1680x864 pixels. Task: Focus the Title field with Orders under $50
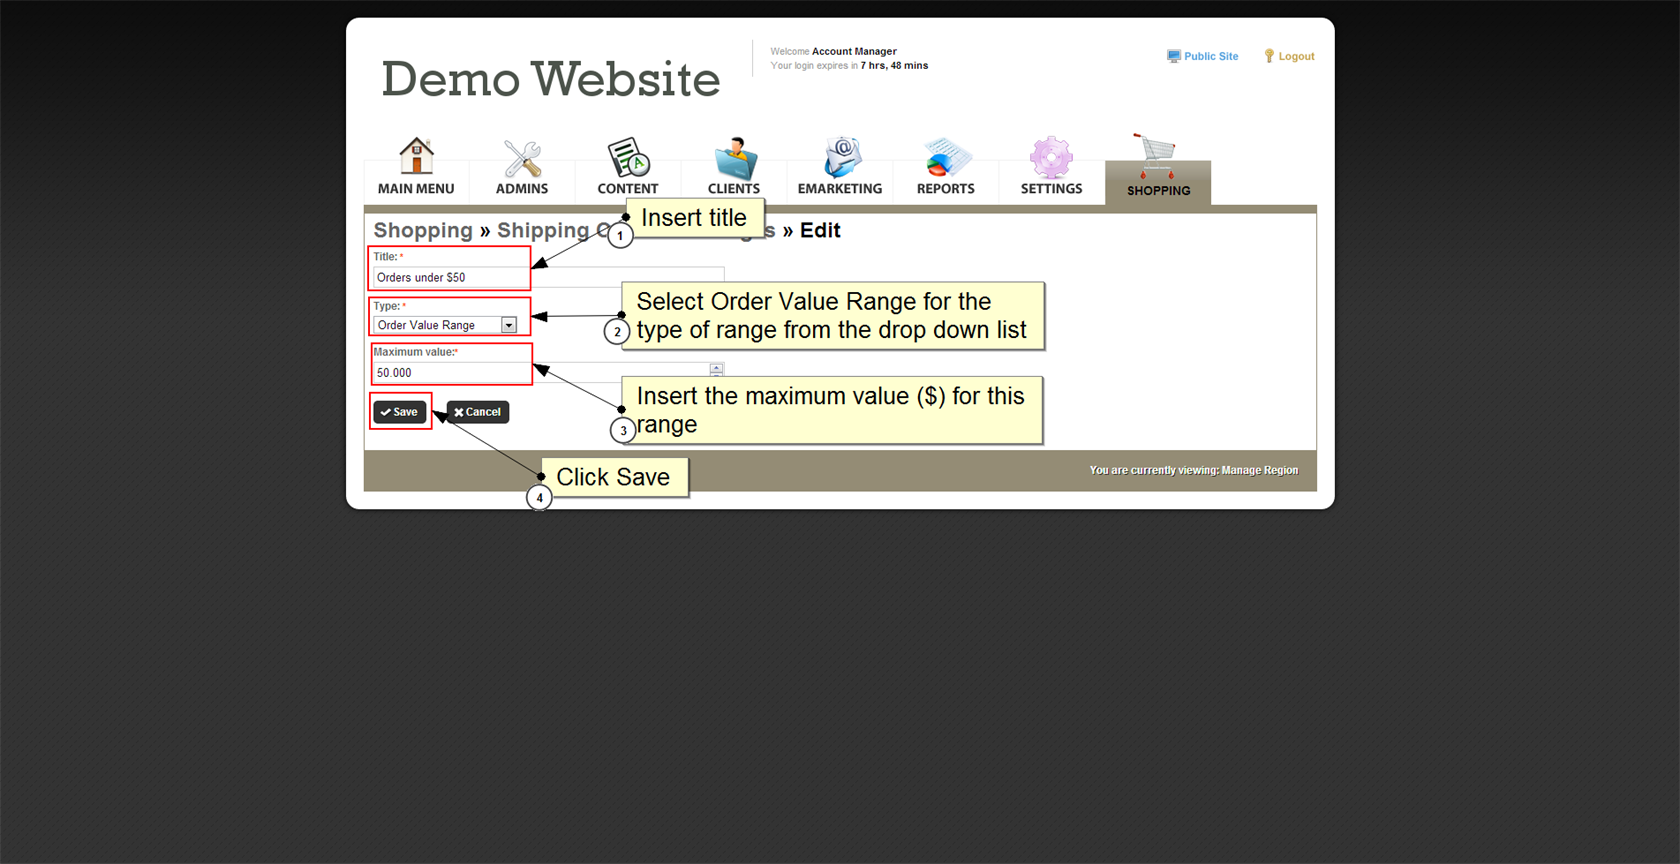pyautogui.click(x=449, y=277)
